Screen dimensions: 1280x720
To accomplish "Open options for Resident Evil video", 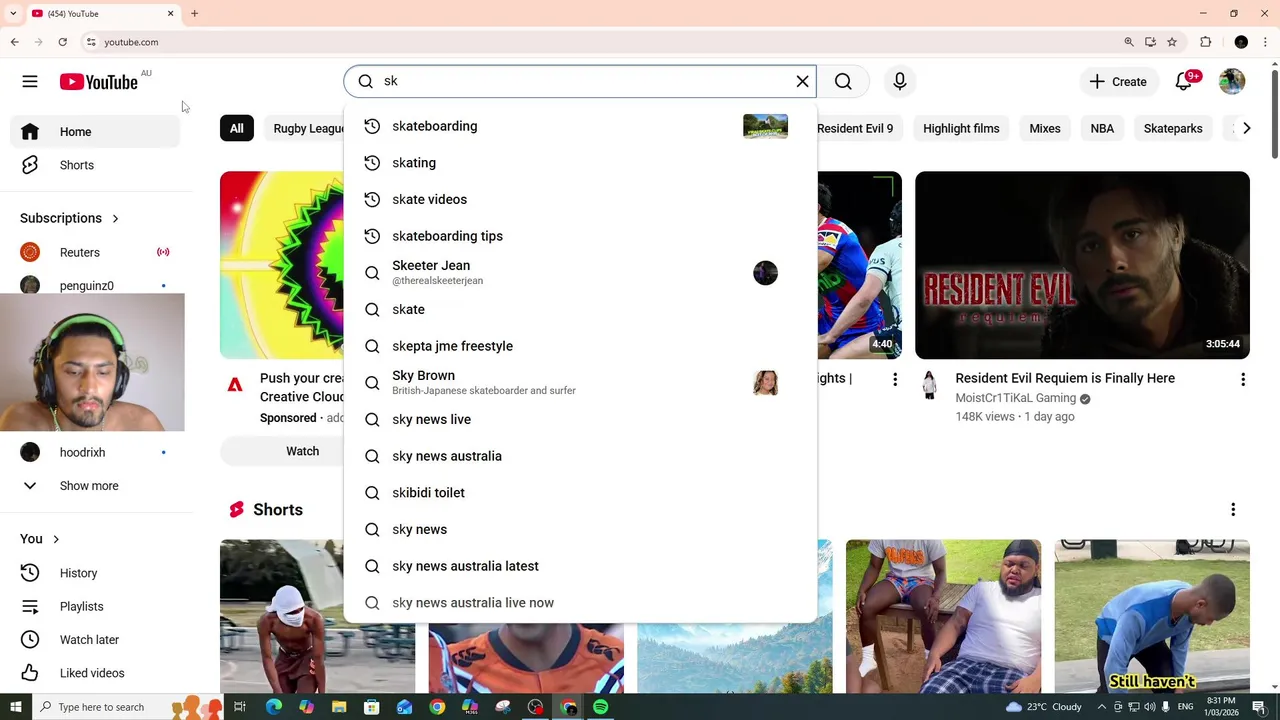I will [1243, 380].
